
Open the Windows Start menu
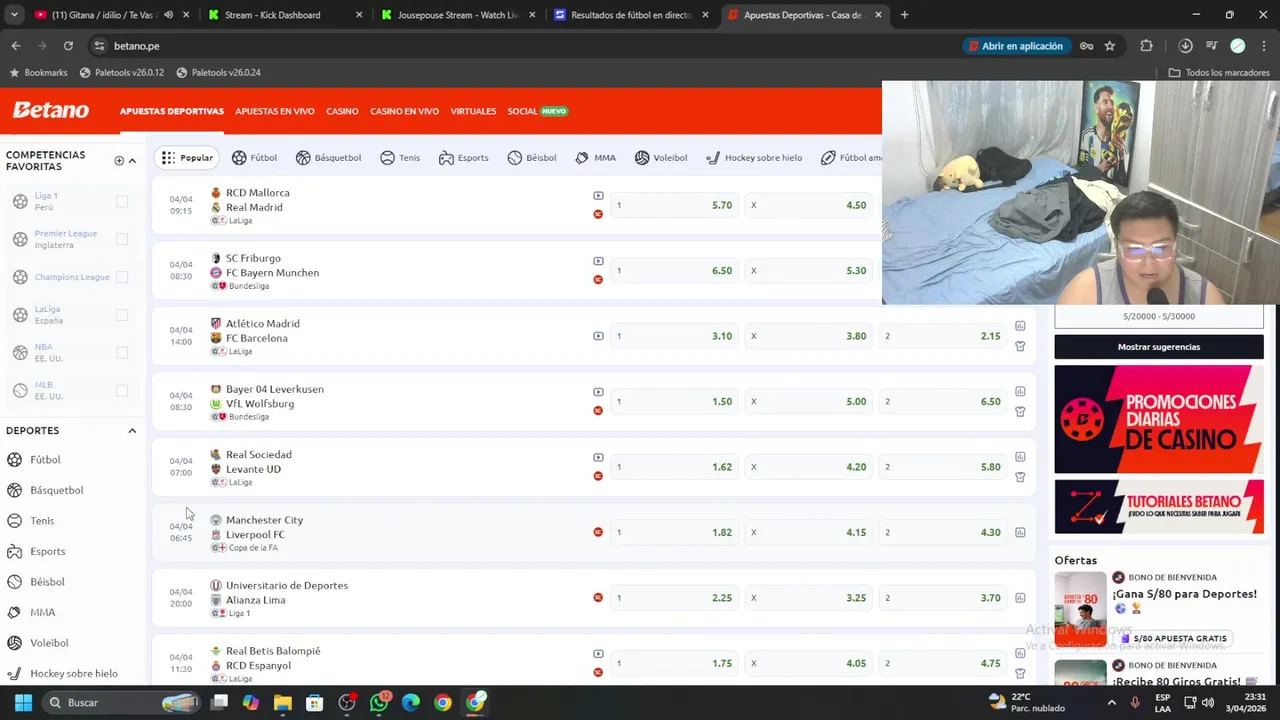23,703
